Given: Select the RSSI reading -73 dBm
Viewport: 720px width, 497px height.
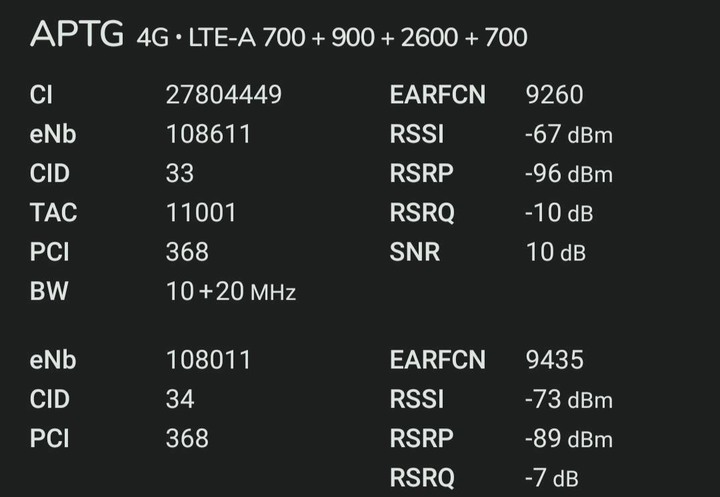Looking at the screenshot, I should click(568, 399).
